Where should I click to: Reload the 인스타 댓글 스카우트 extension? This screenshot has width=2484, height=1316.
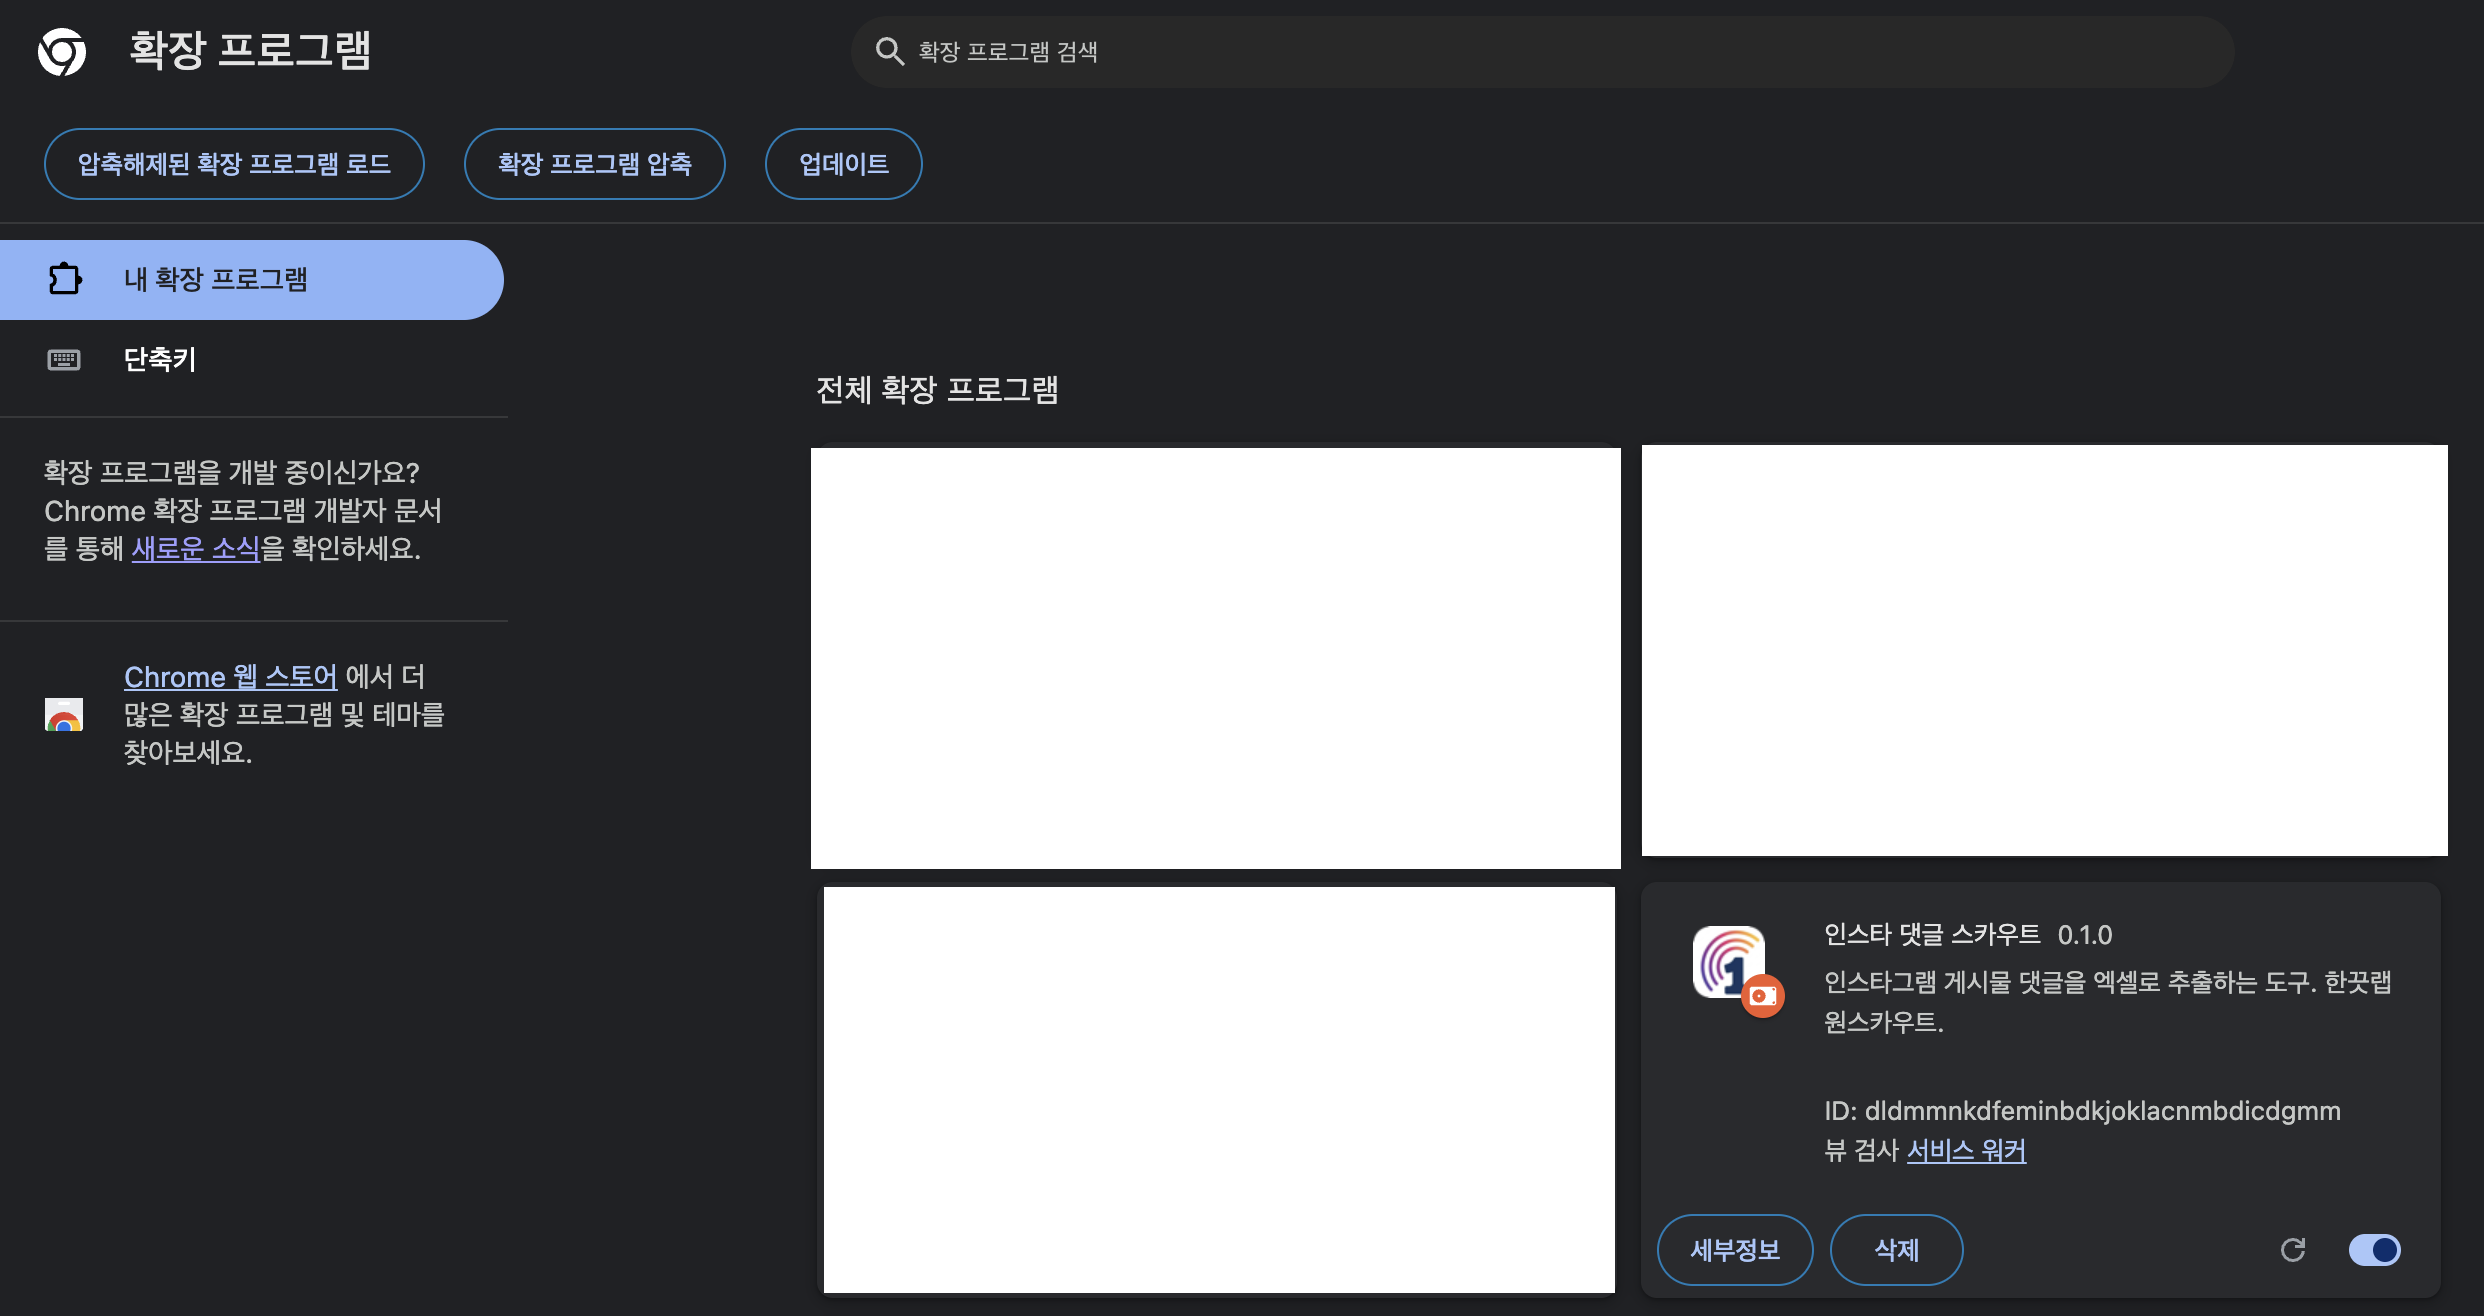(x=2293, y=1250)
